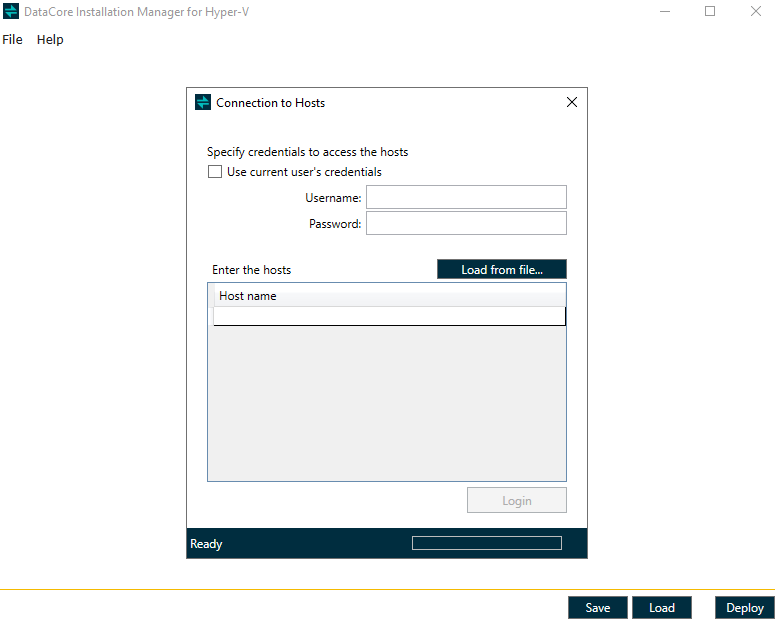Select the Host name column header

click(x=389, y=296)
